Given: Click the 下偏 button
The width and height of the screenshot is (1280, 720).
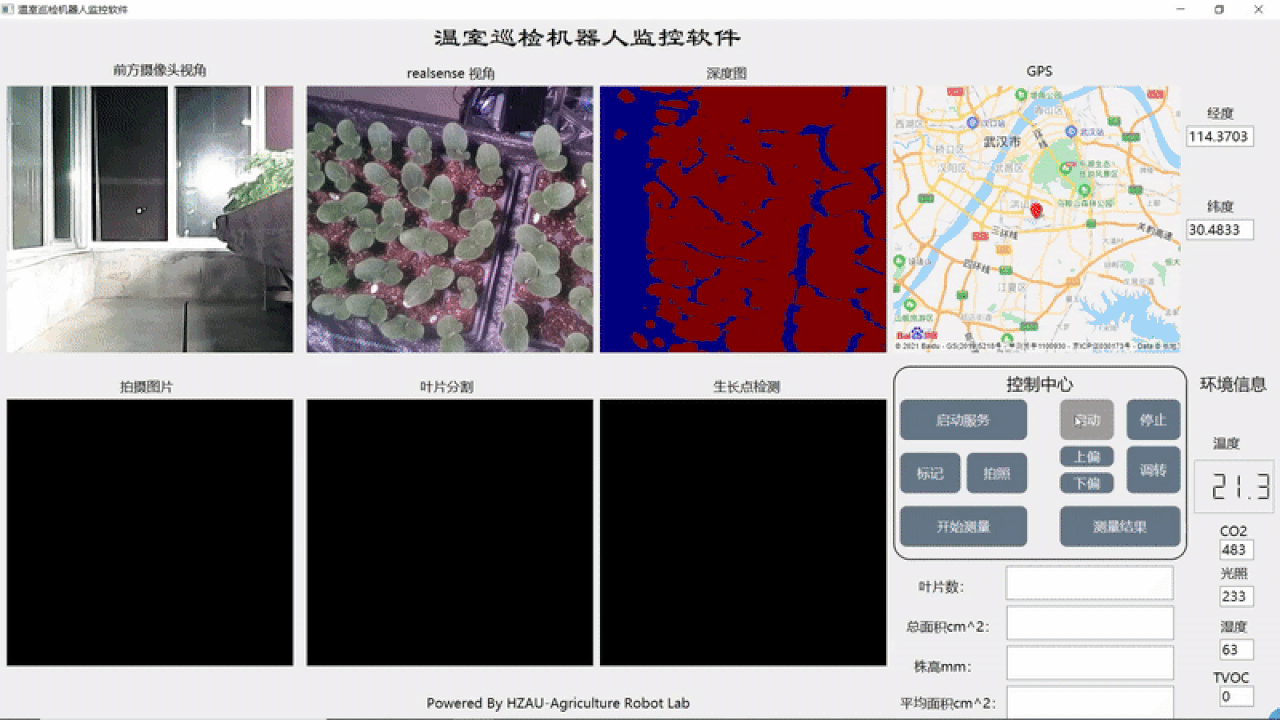Looking at the screenshot, I should (1086, 483).
